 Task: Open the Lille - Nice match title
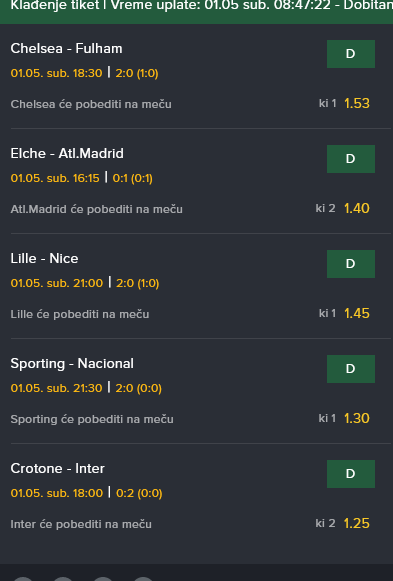[x=44, y=258]
